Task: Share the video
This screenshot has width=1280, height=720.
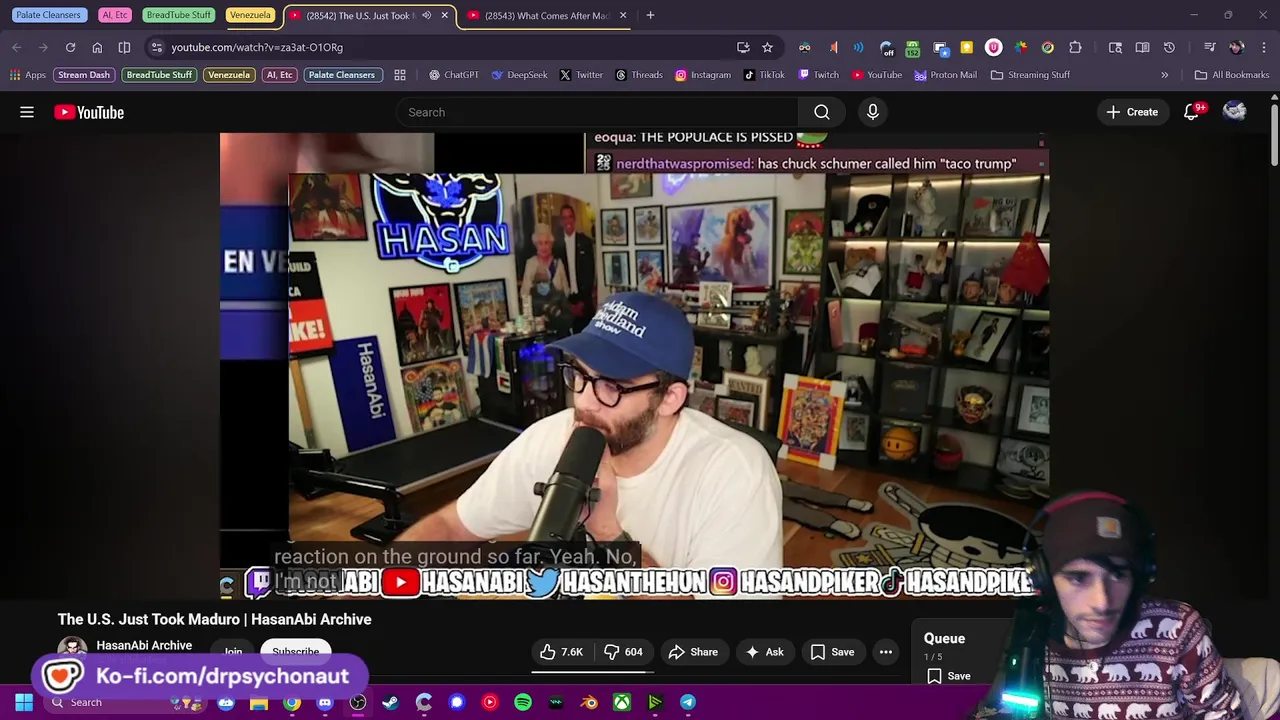Action: 693,652
